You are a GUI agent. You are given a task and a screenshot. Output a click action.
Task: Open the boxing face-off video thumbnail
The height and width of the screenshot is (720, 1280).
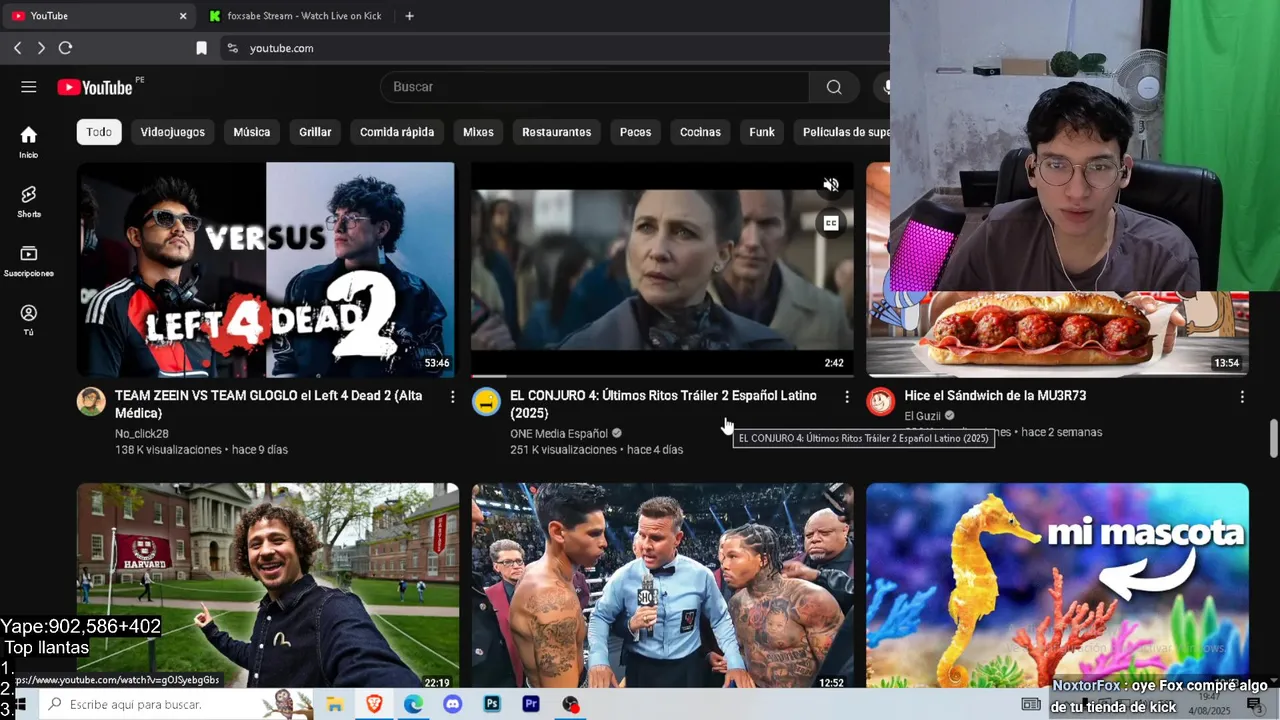click(662, 586)
